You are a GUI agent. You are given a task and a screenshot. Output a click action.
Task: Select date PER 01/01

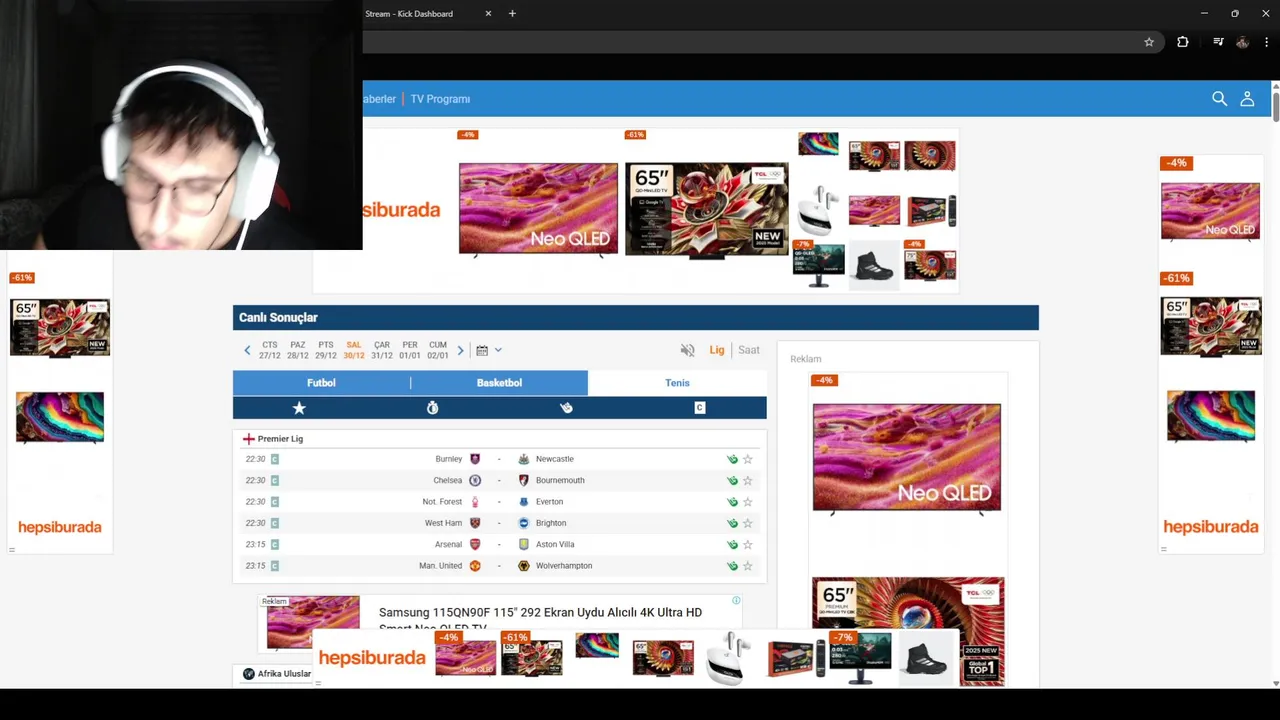coord(410,350)
